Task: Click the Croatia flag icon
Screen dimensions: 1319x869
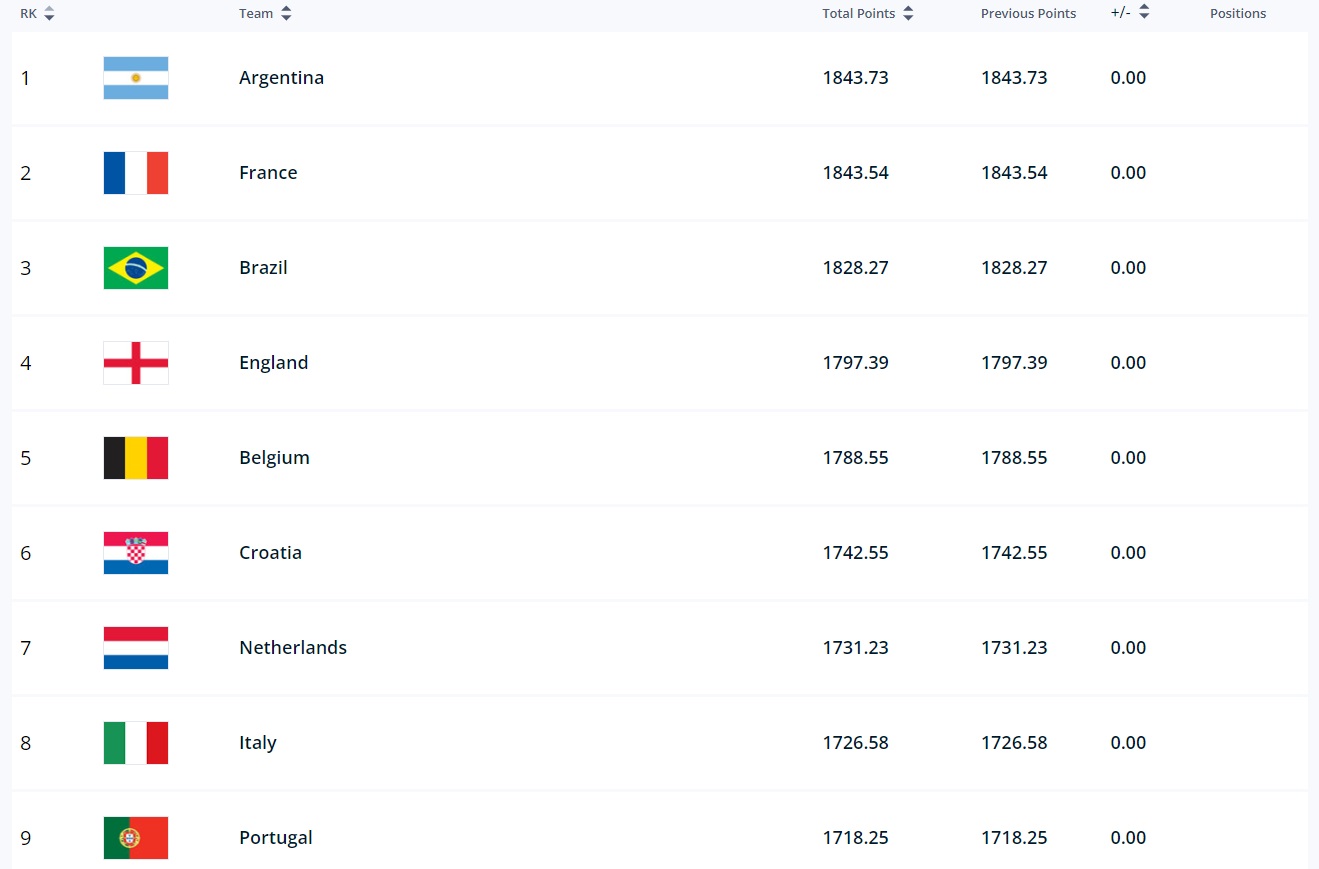Action: [135, 552]
